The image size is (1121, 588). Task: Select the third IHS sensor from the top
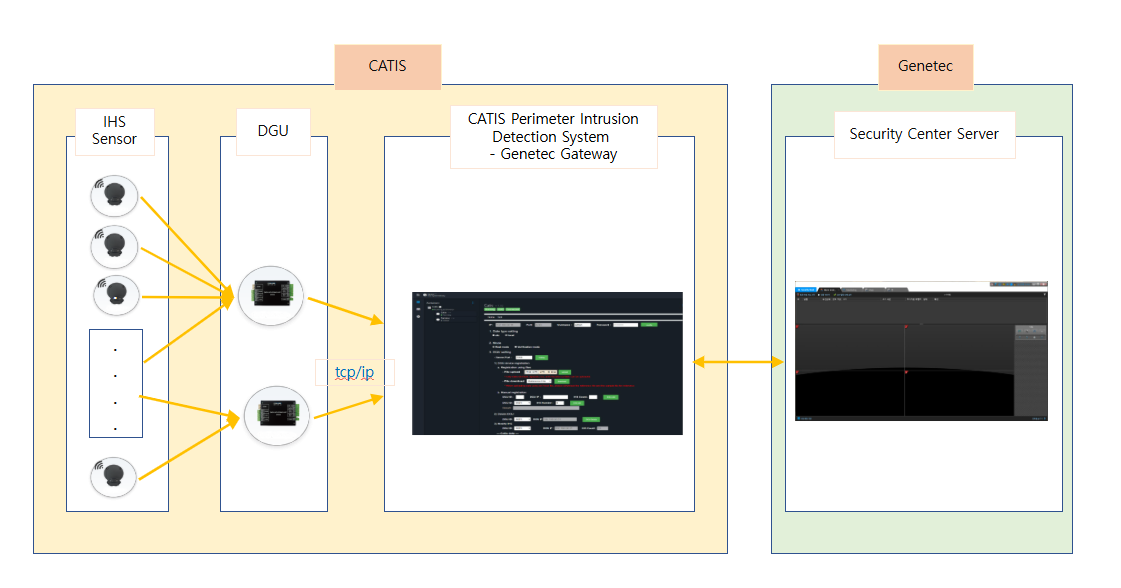click(117, 295)
